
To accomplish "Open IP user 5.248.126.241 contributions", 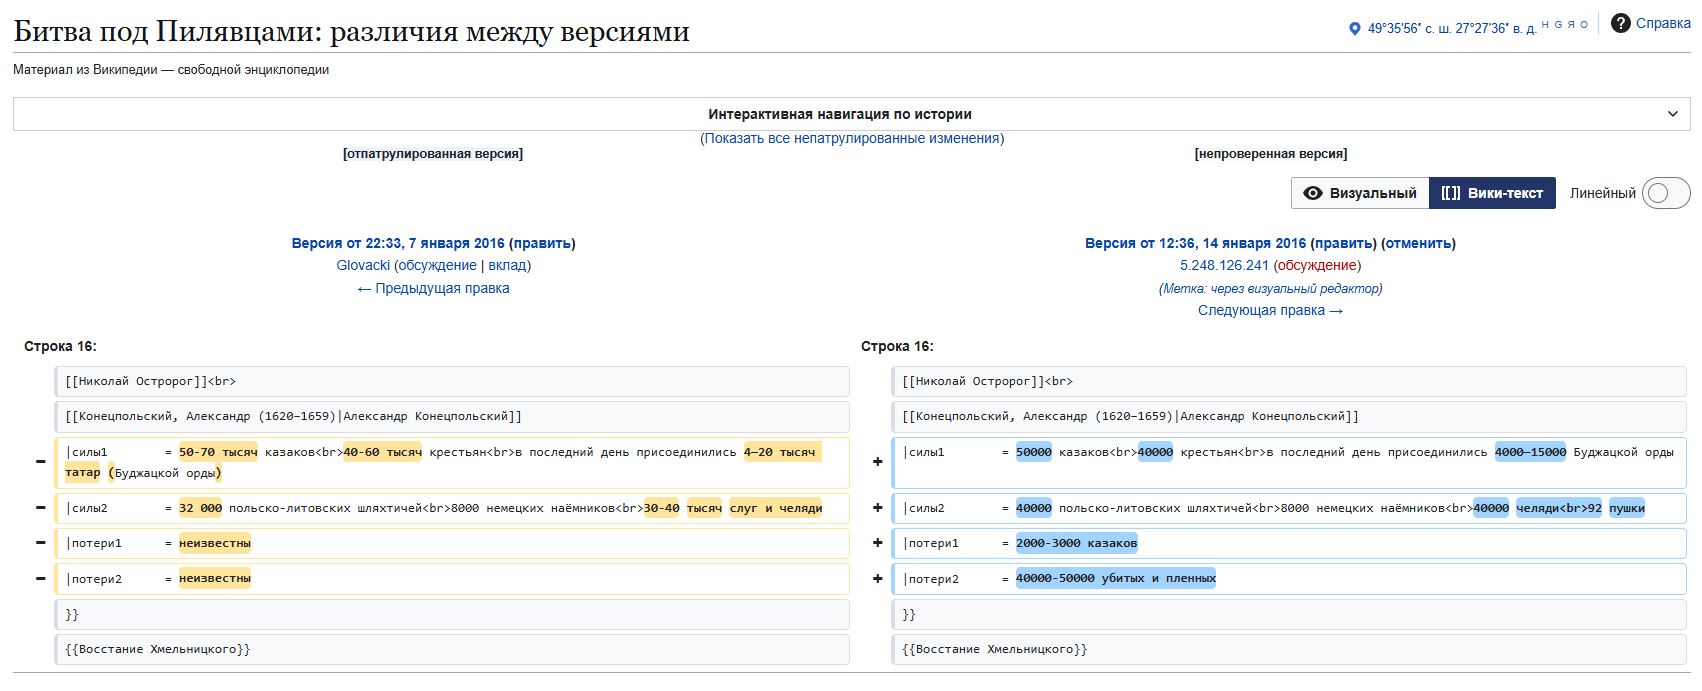I will pyautogui.click(x=1224, y=265).
